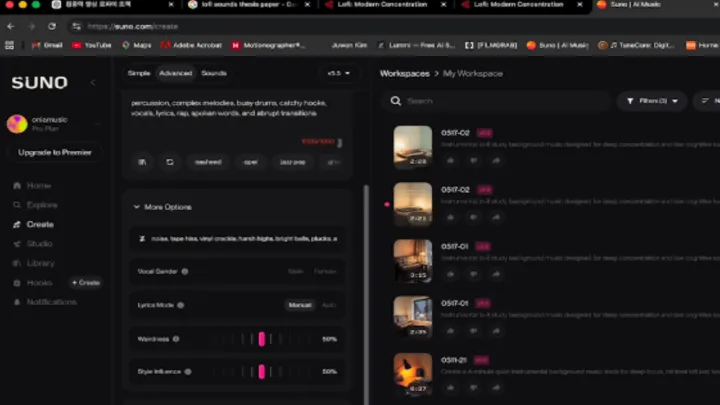Image resolution: width=720 pixels, height=405 pixels.
Task: Select Female vocal gender
Action: coord(325,271)
